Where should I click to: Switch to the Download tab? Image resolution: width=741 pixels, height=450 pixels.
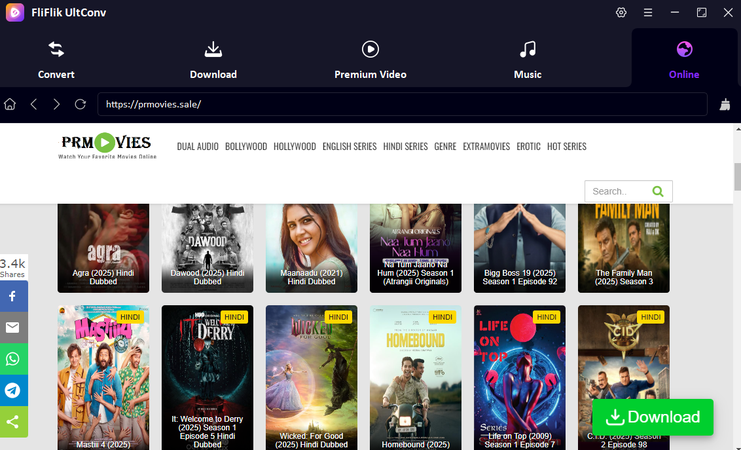213,60
